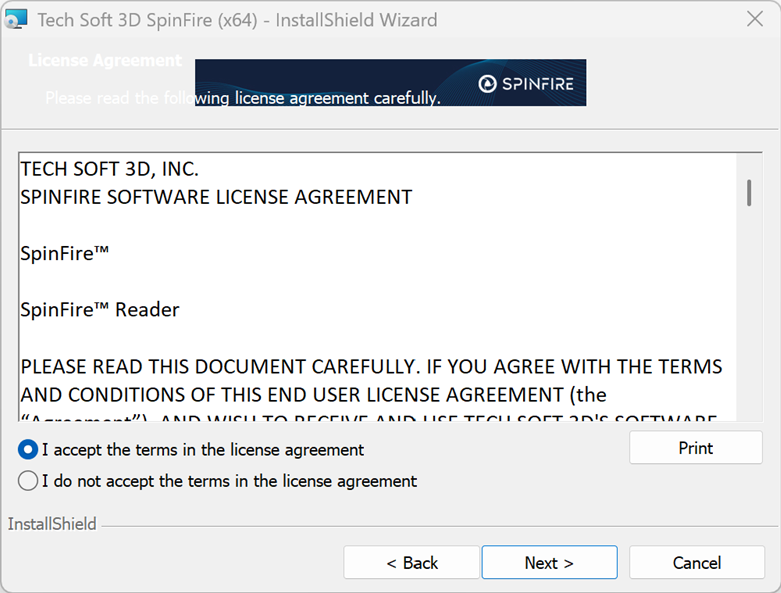Viewport: 781px width, 593px height.
Task: Proceed by clicking 'Next >'
Action: click(x=549, y=563)
